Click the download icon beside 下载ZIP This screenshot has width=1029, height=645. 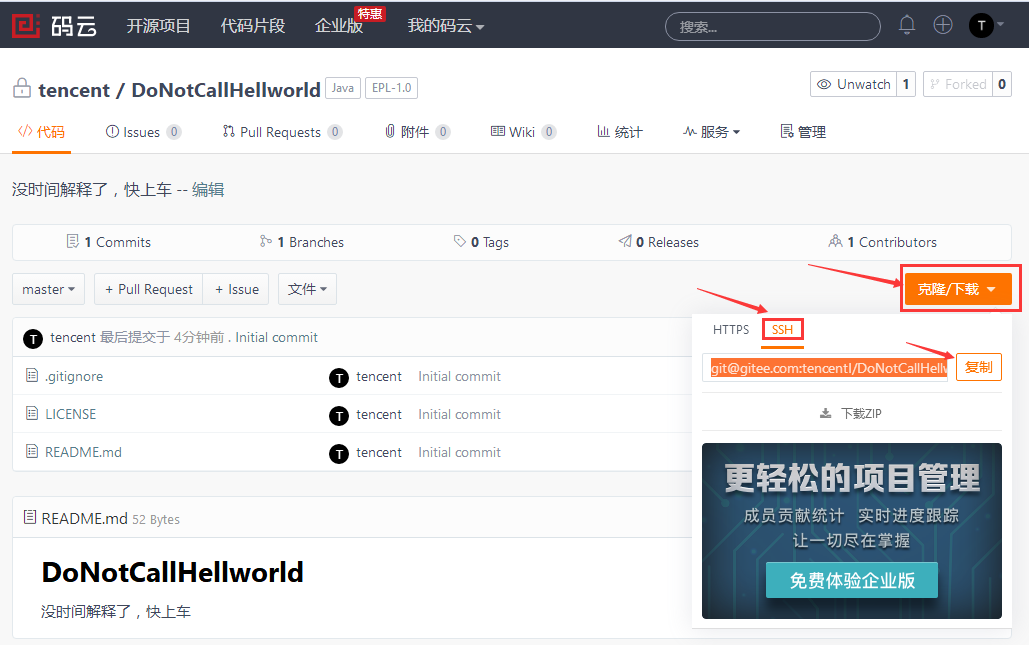tap(825, 413)
